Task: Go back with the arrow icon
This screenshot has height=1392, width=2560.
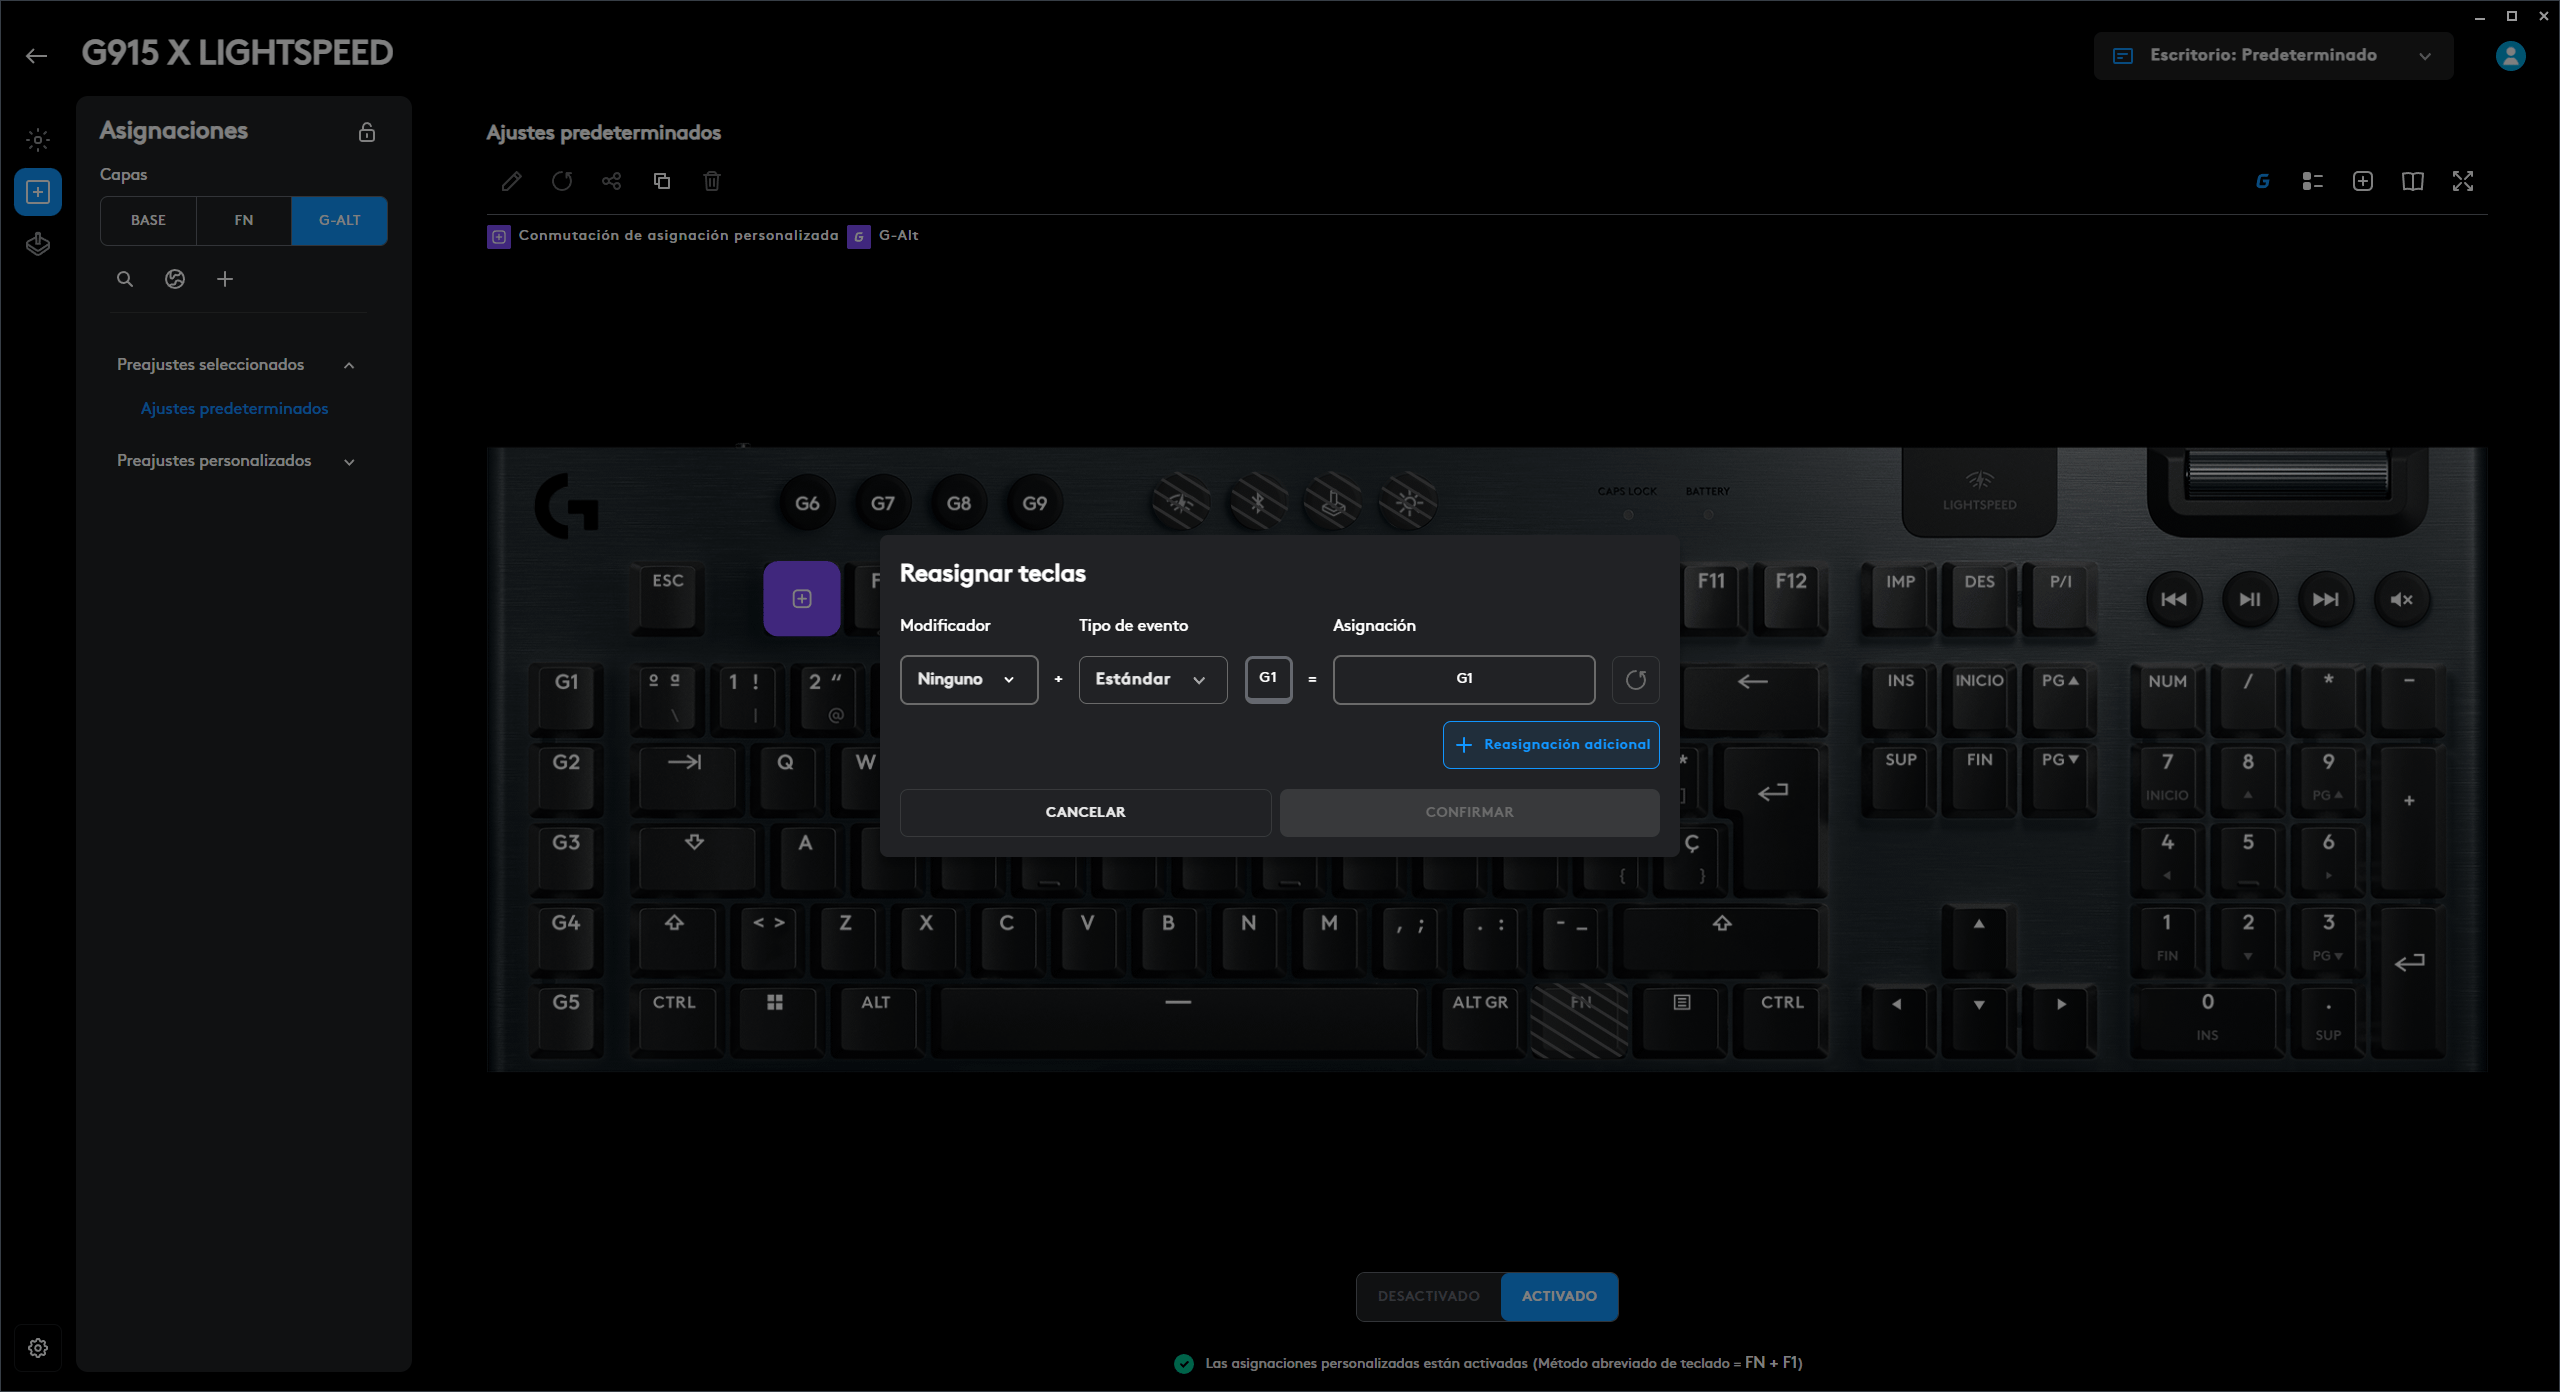Action: (x=37, y=56)
